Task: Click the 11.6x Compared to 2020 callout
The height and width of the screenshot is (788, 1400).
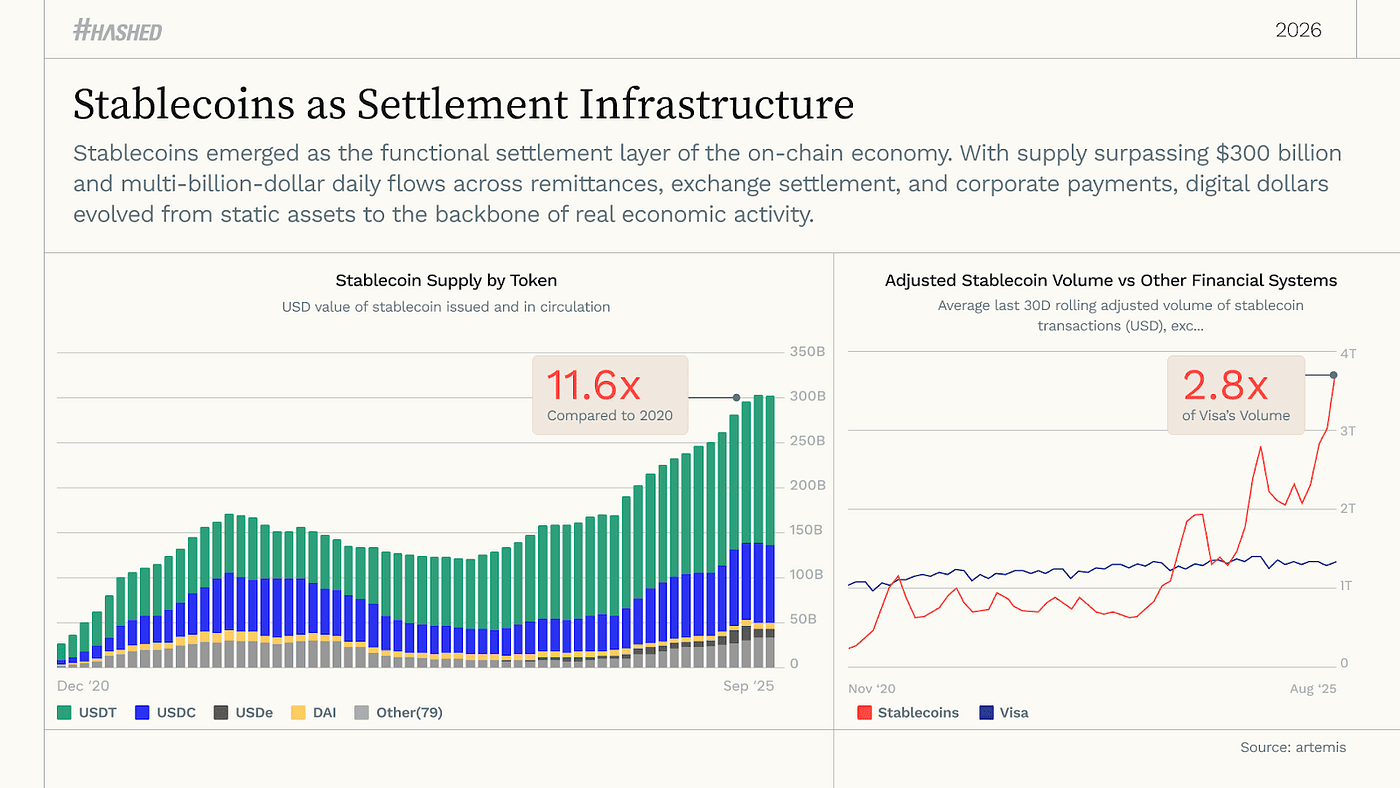Action: coord(610,395)
